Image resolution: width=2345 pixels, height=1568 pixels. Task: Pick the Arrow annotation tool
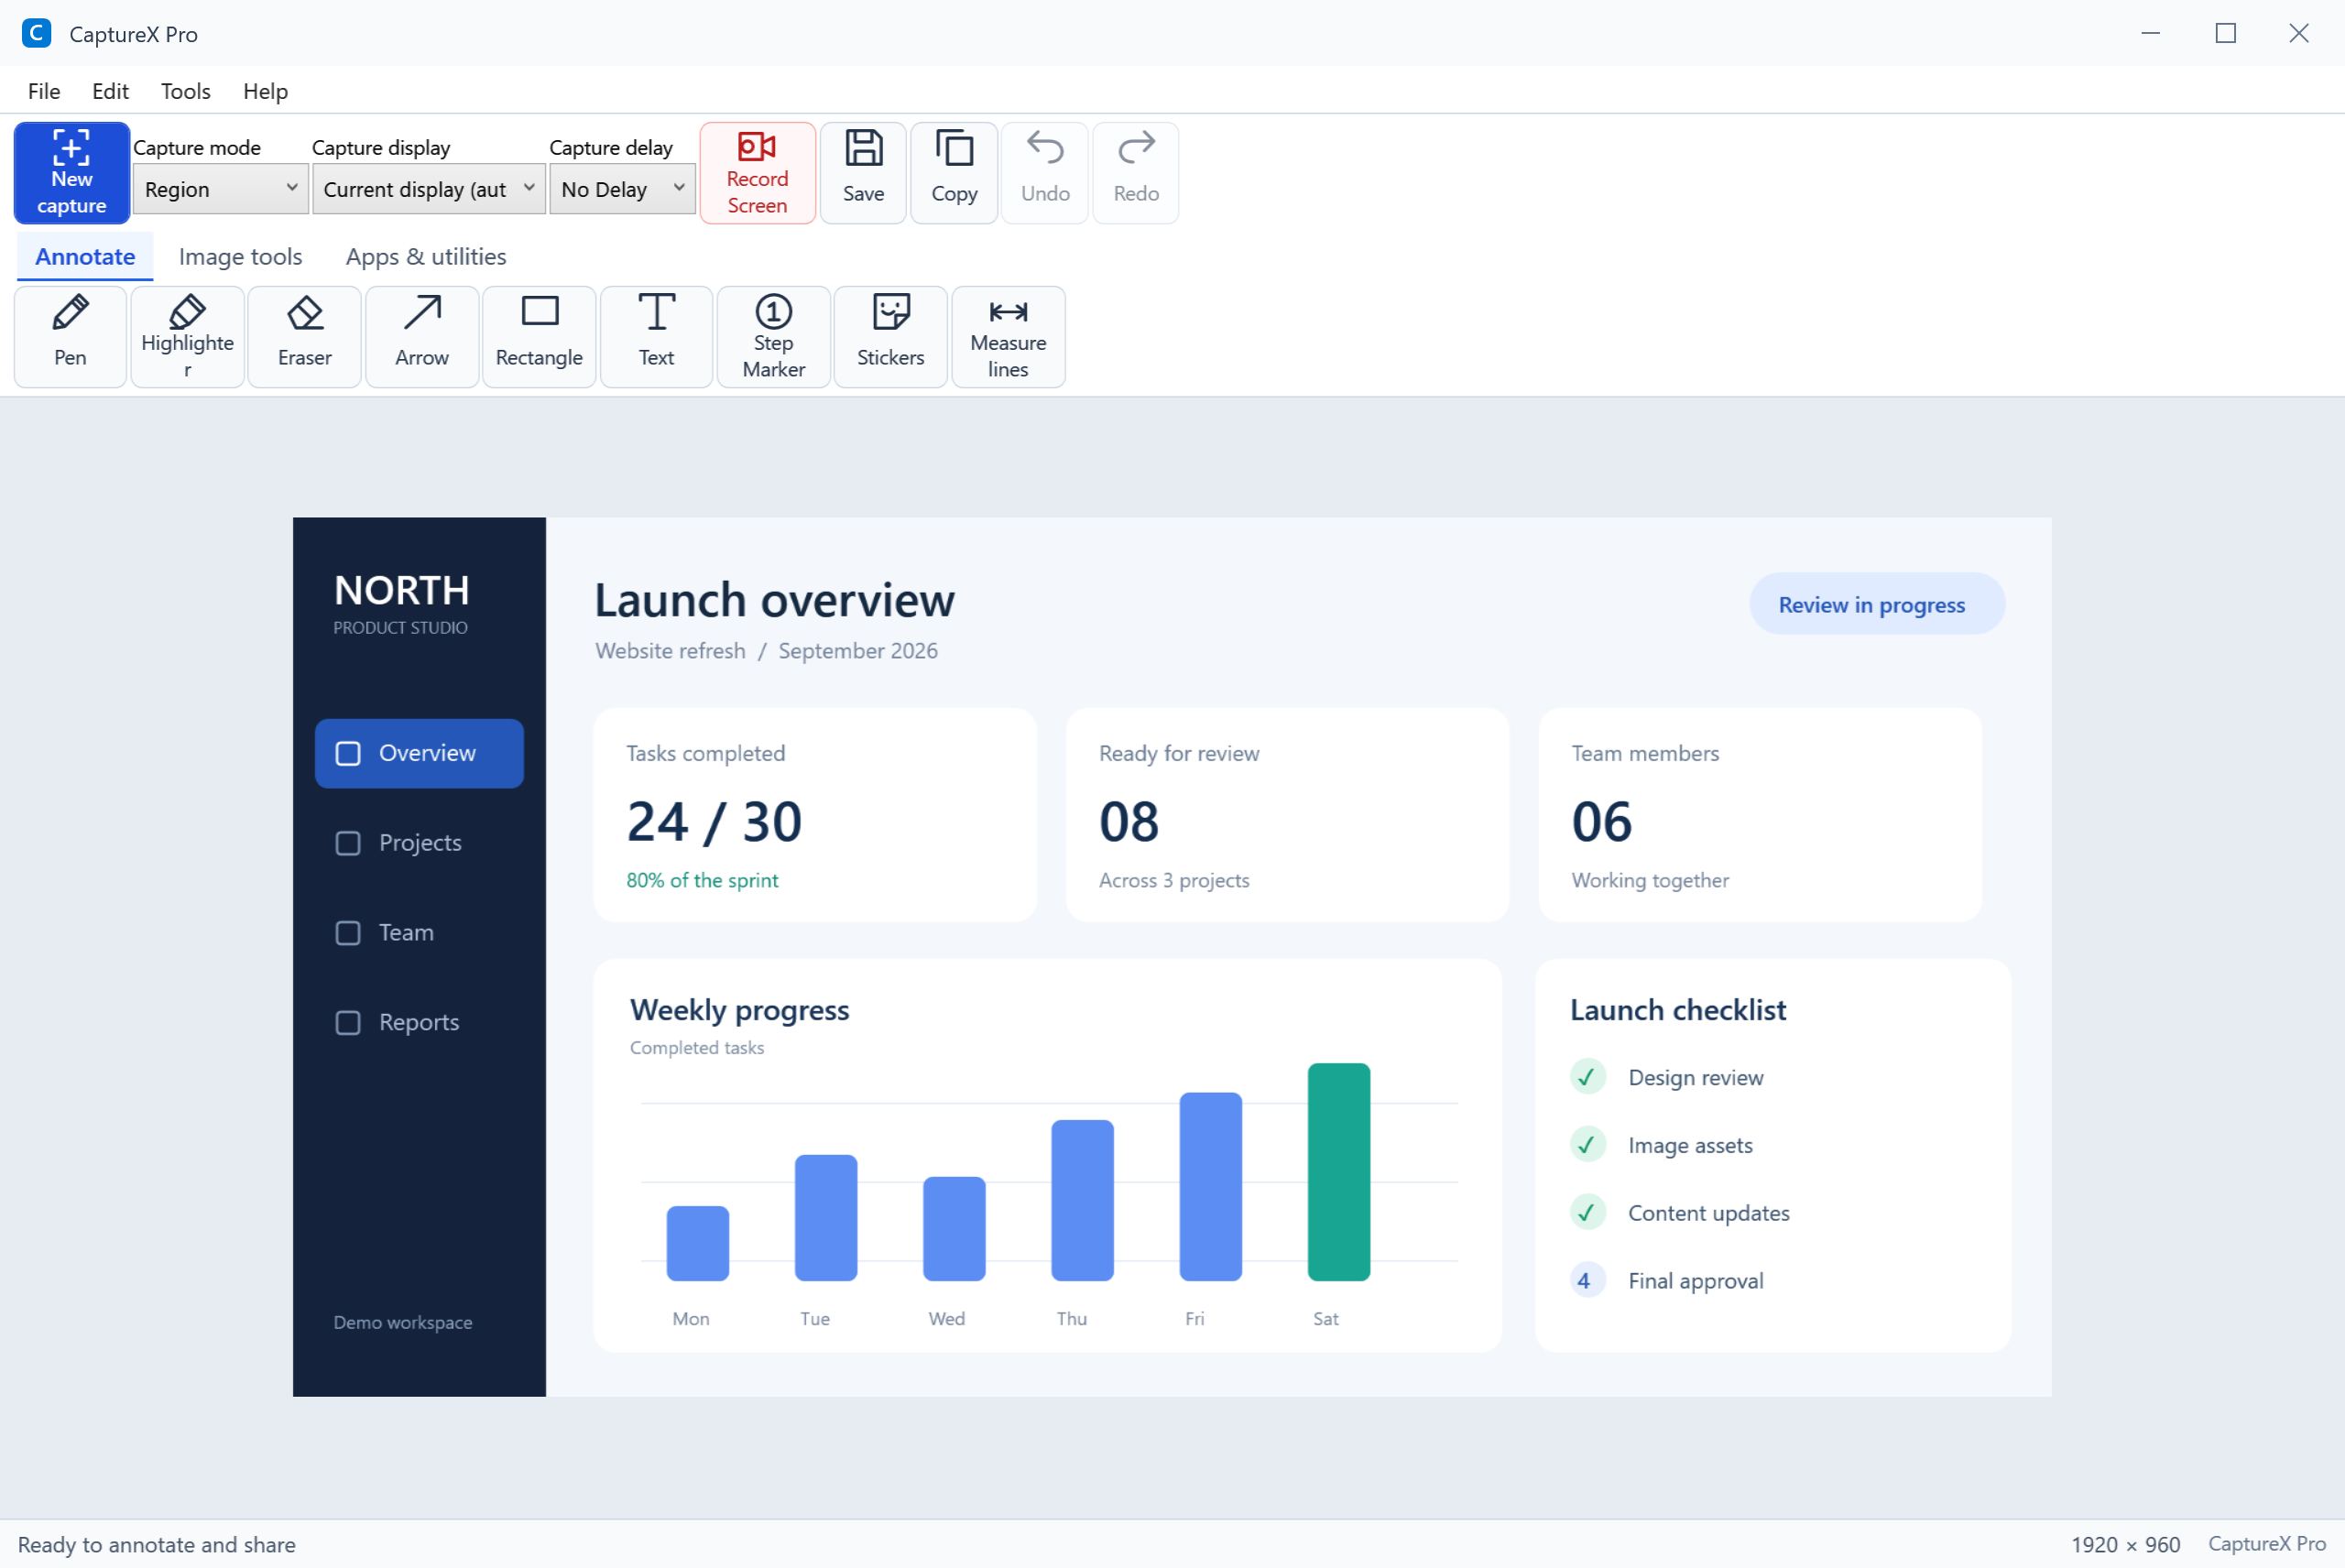click(422, 337)
